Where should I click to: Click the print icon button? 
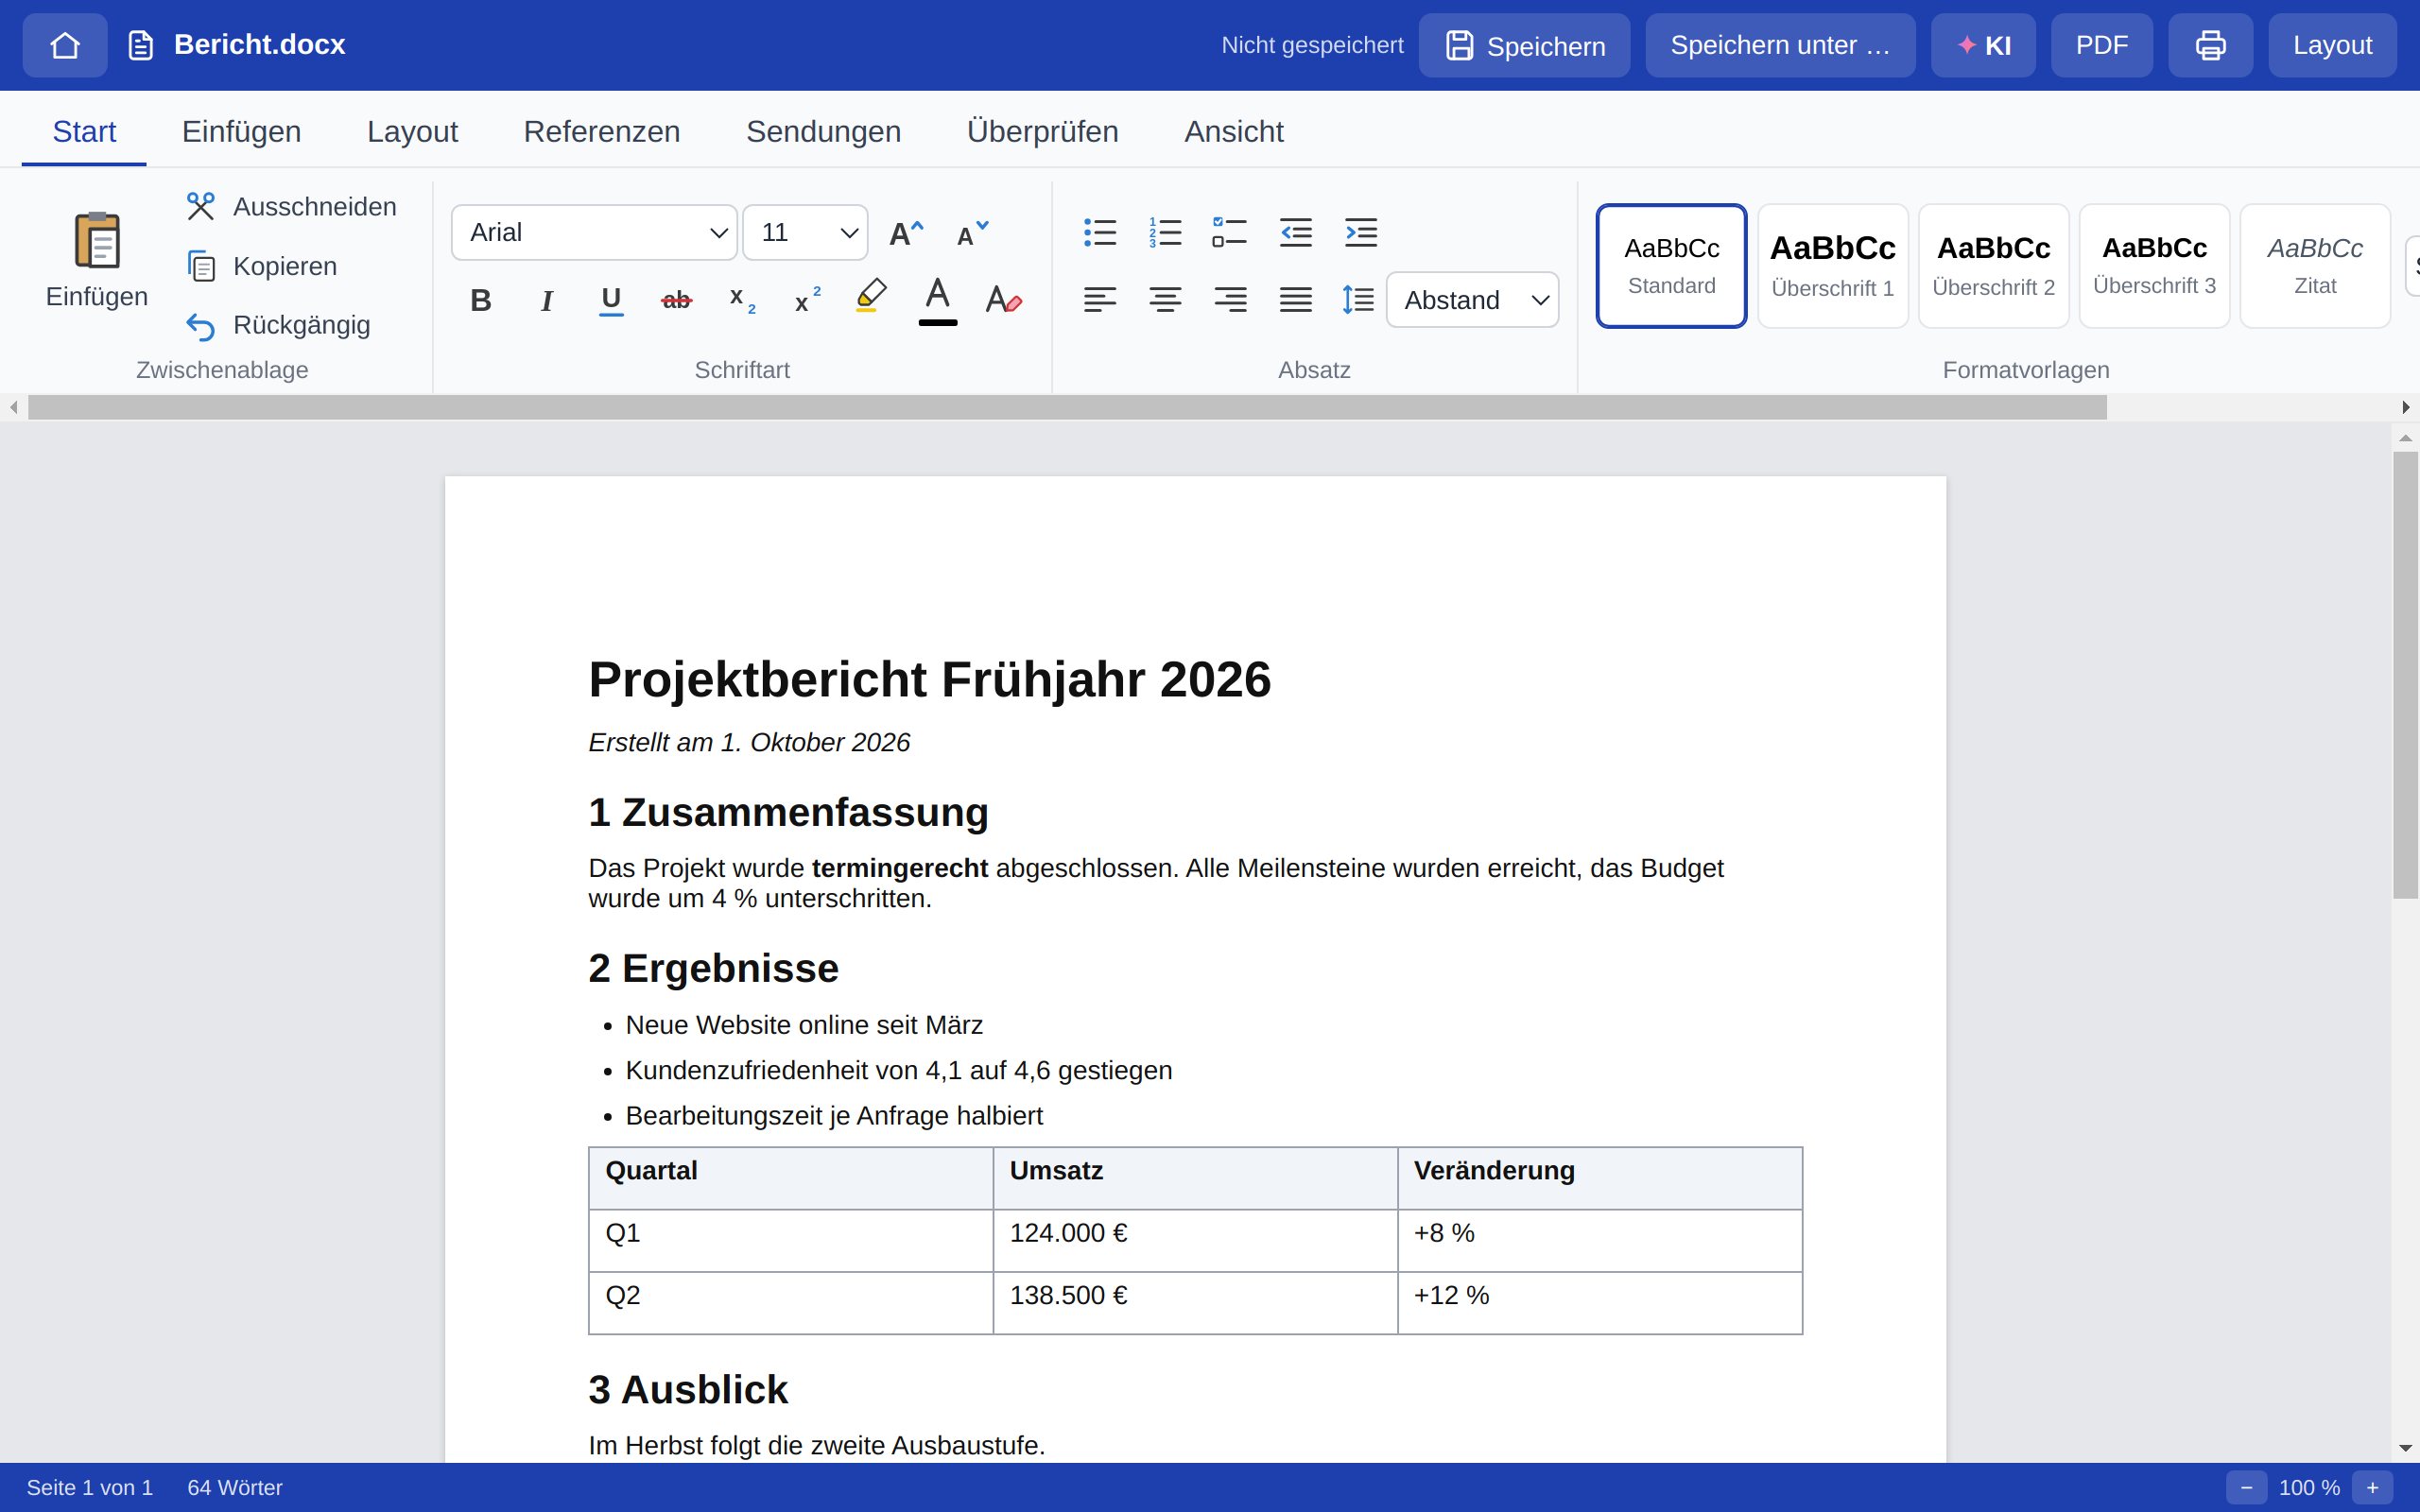tap(2210, 45)
